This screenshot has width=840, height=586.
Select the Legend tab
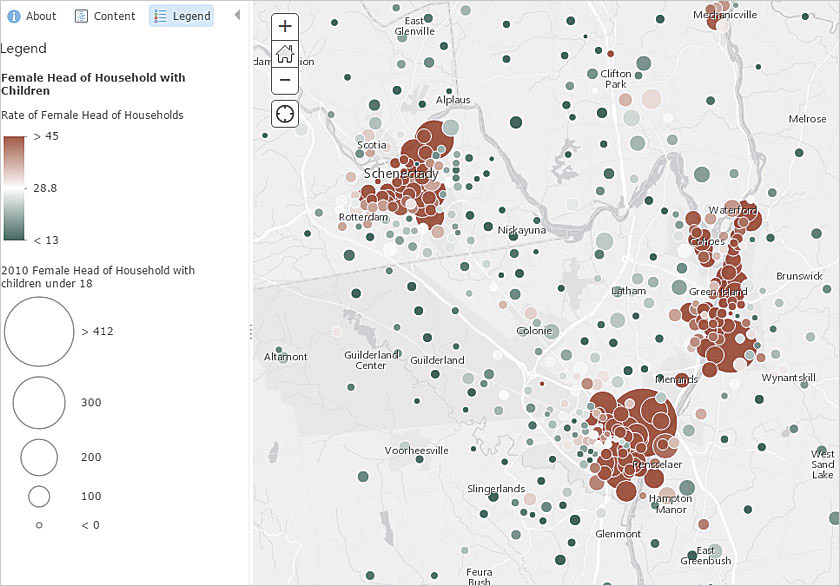pos(181,16)
